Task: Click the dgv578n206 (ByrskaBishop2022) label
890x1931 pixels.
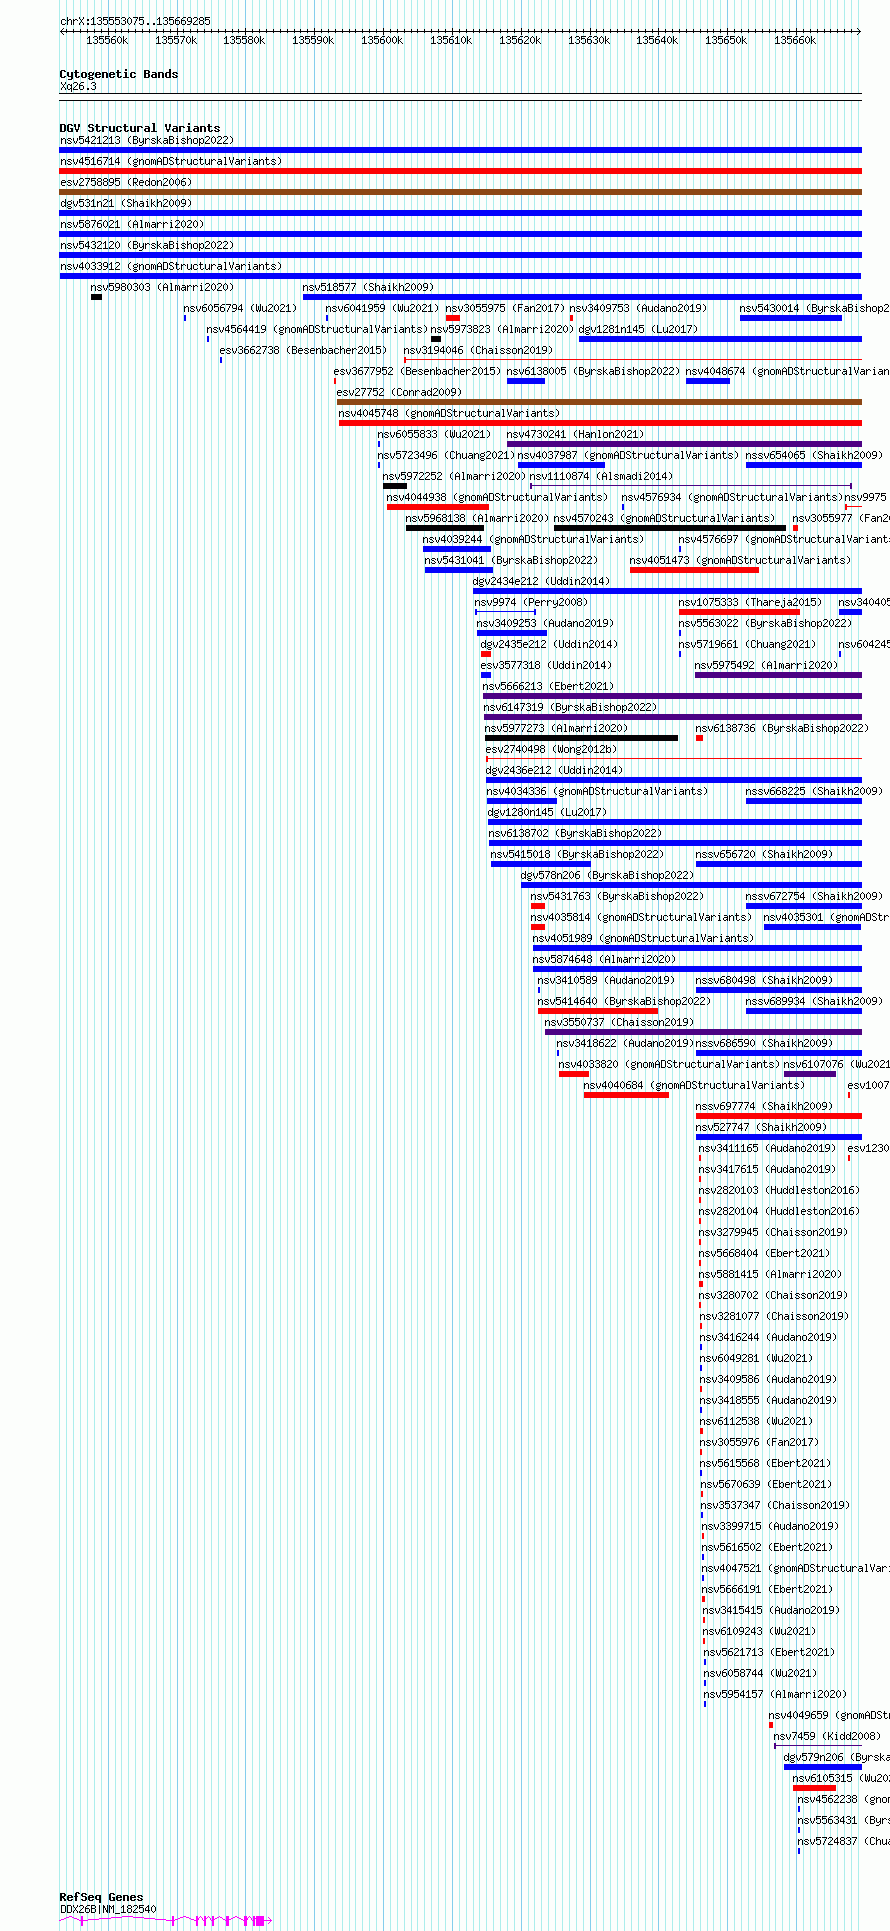Action: [607, 876]
